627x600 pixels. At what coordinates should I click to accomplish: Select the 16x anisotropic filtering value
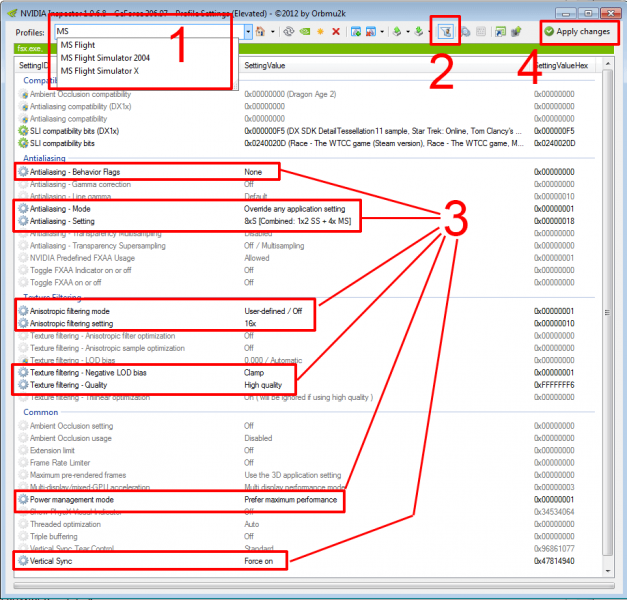250,323
